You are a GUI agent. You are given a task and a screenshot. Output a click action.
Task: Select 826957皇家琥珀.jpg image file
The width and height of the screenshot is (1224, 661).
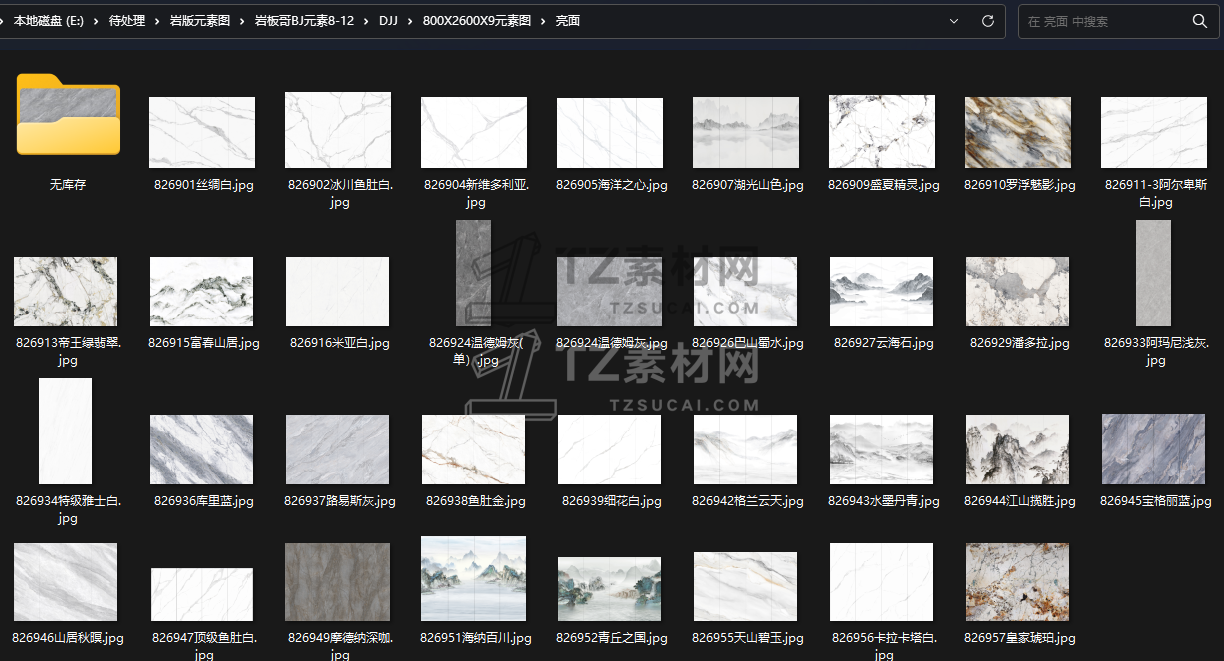[x=1017, y=582]
